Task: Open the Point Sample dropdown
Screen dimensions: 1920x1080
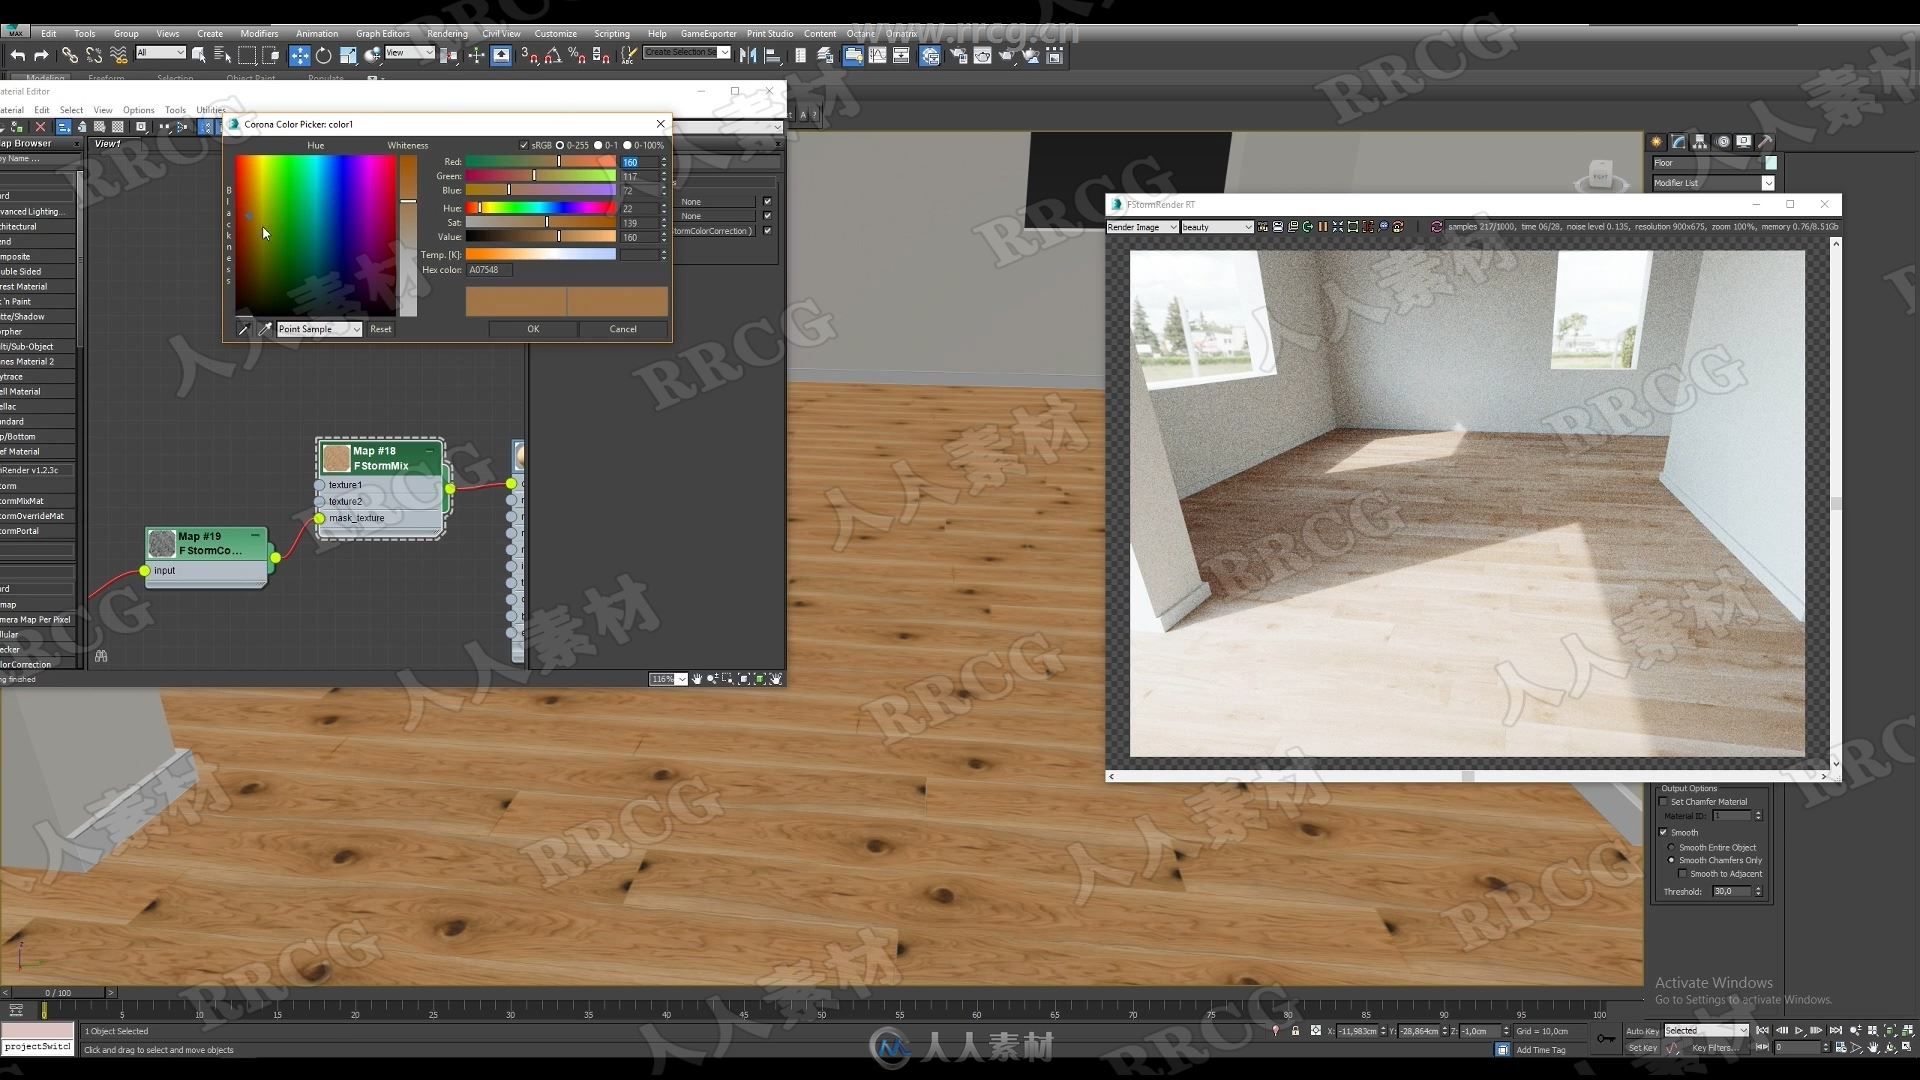Action: pos(319,329)
